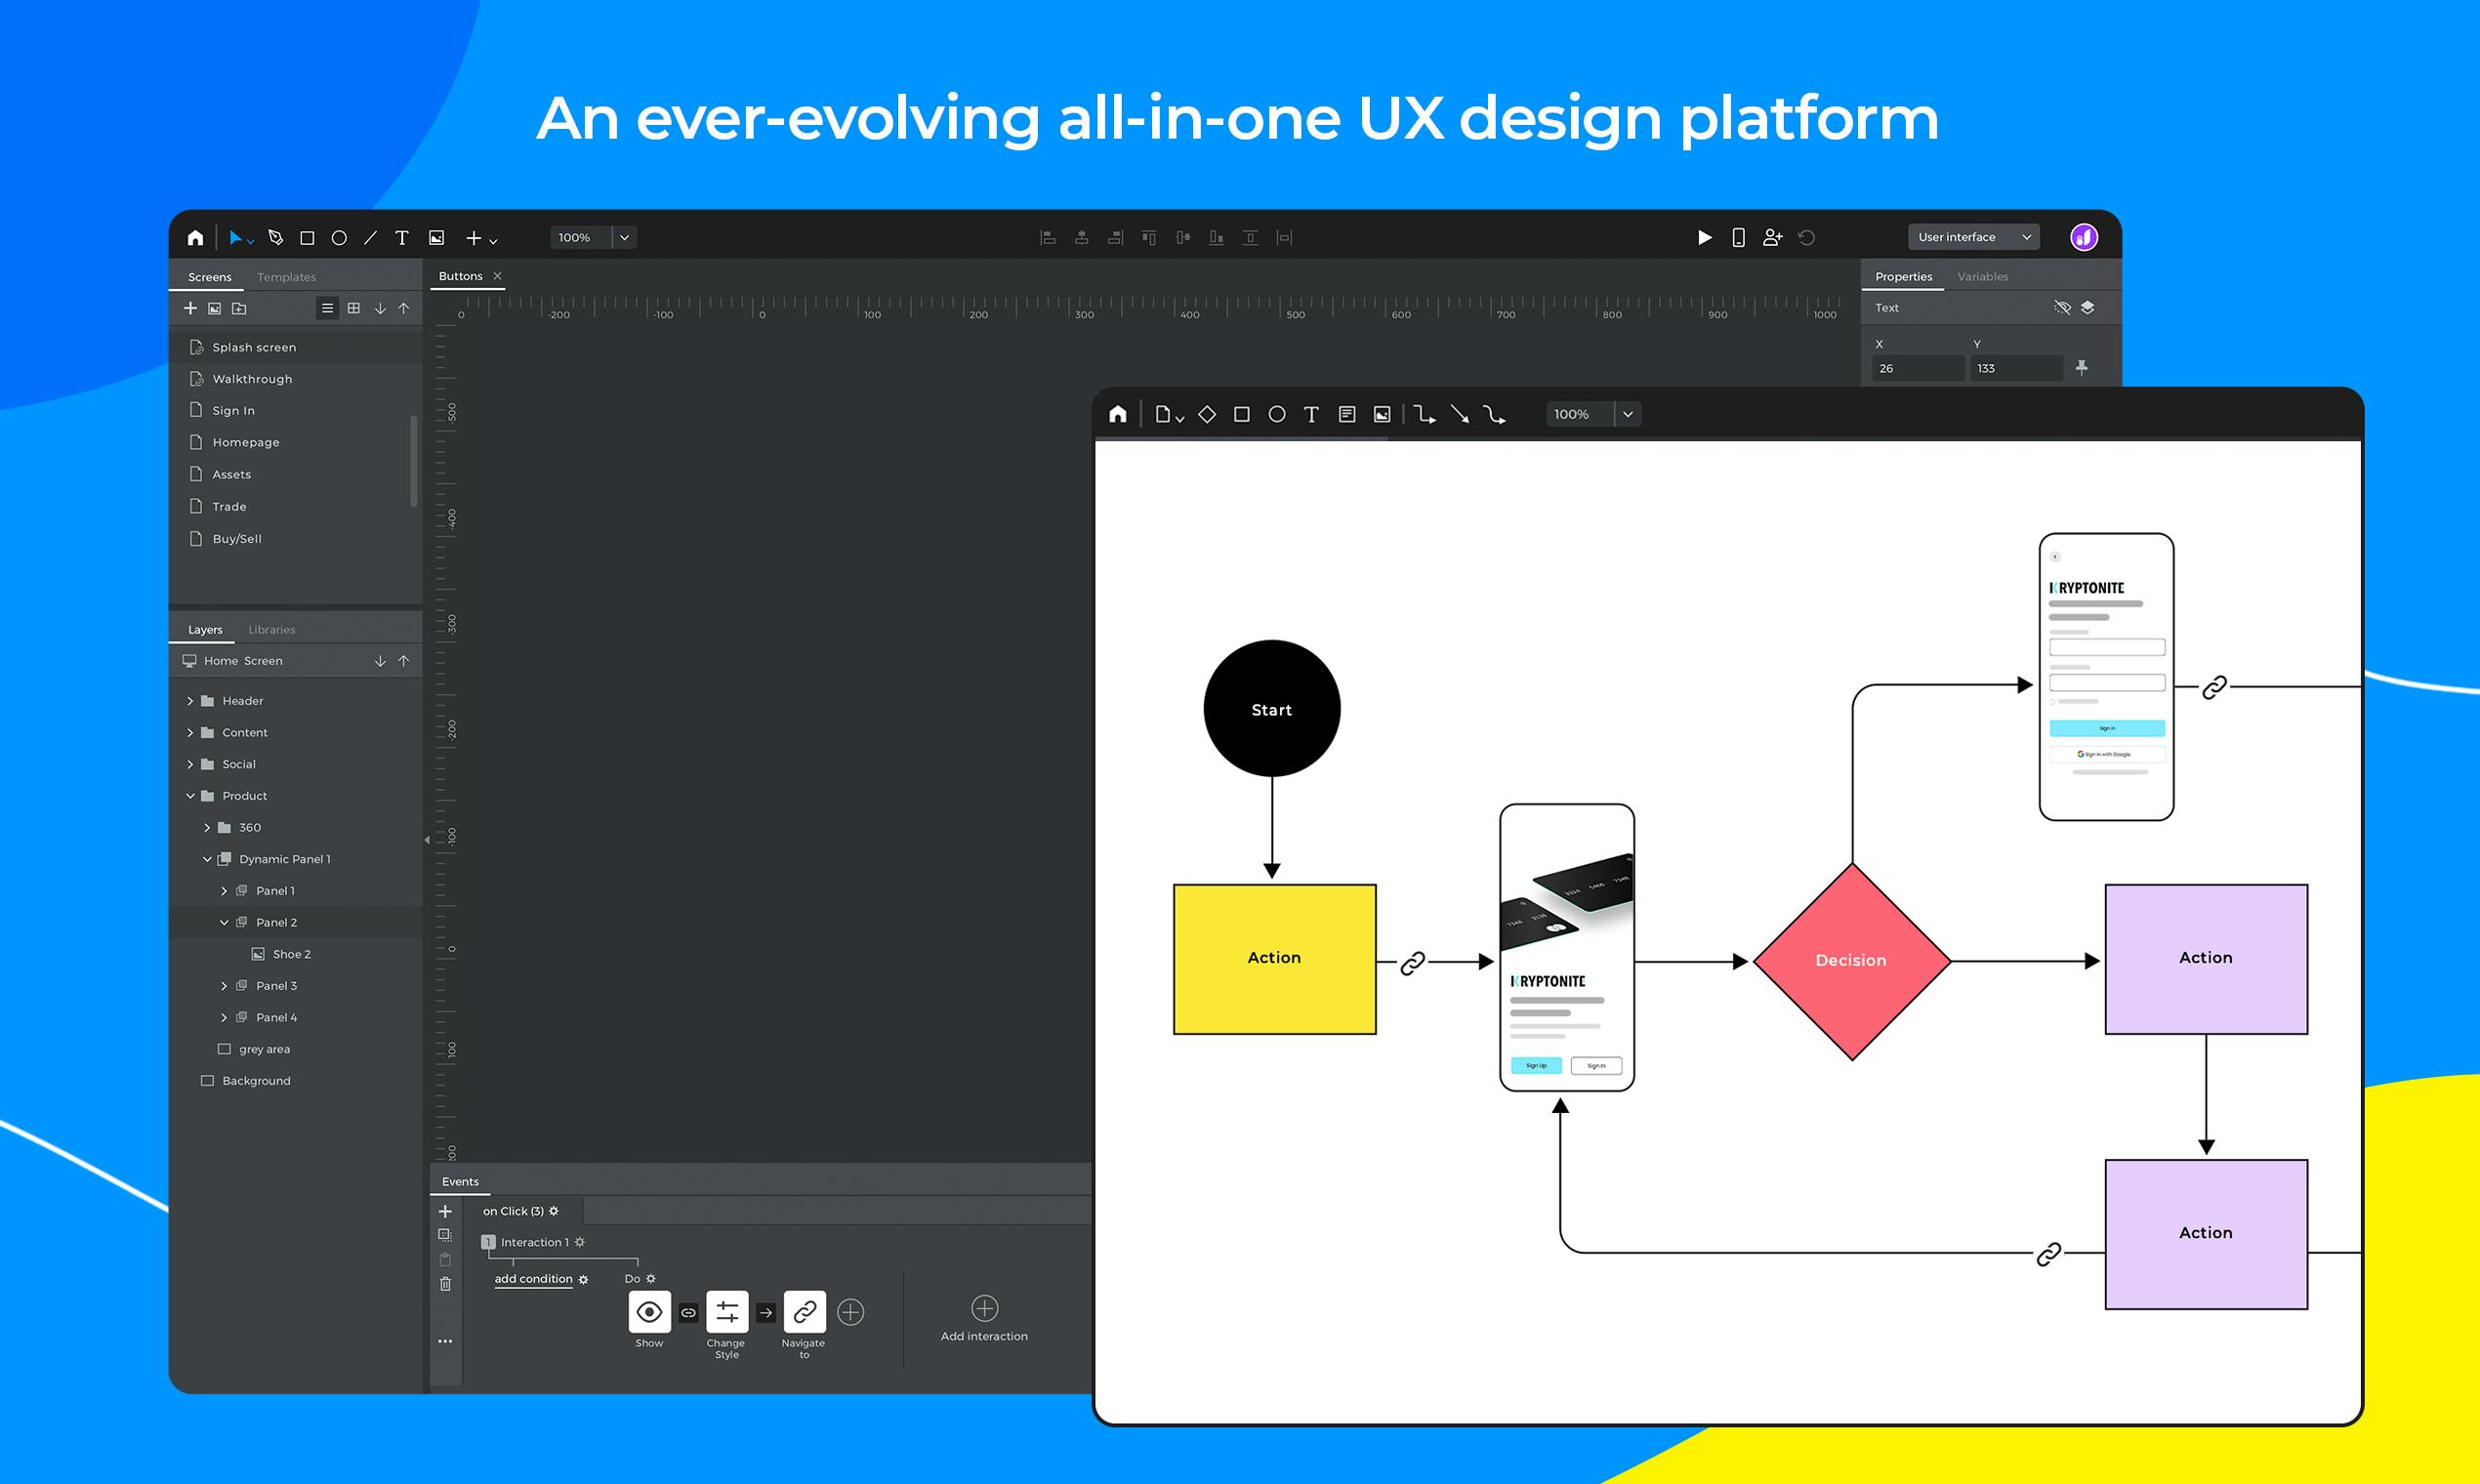Choose the curved connector tool
The image size is (2480, 1484).
point(1495,414)
